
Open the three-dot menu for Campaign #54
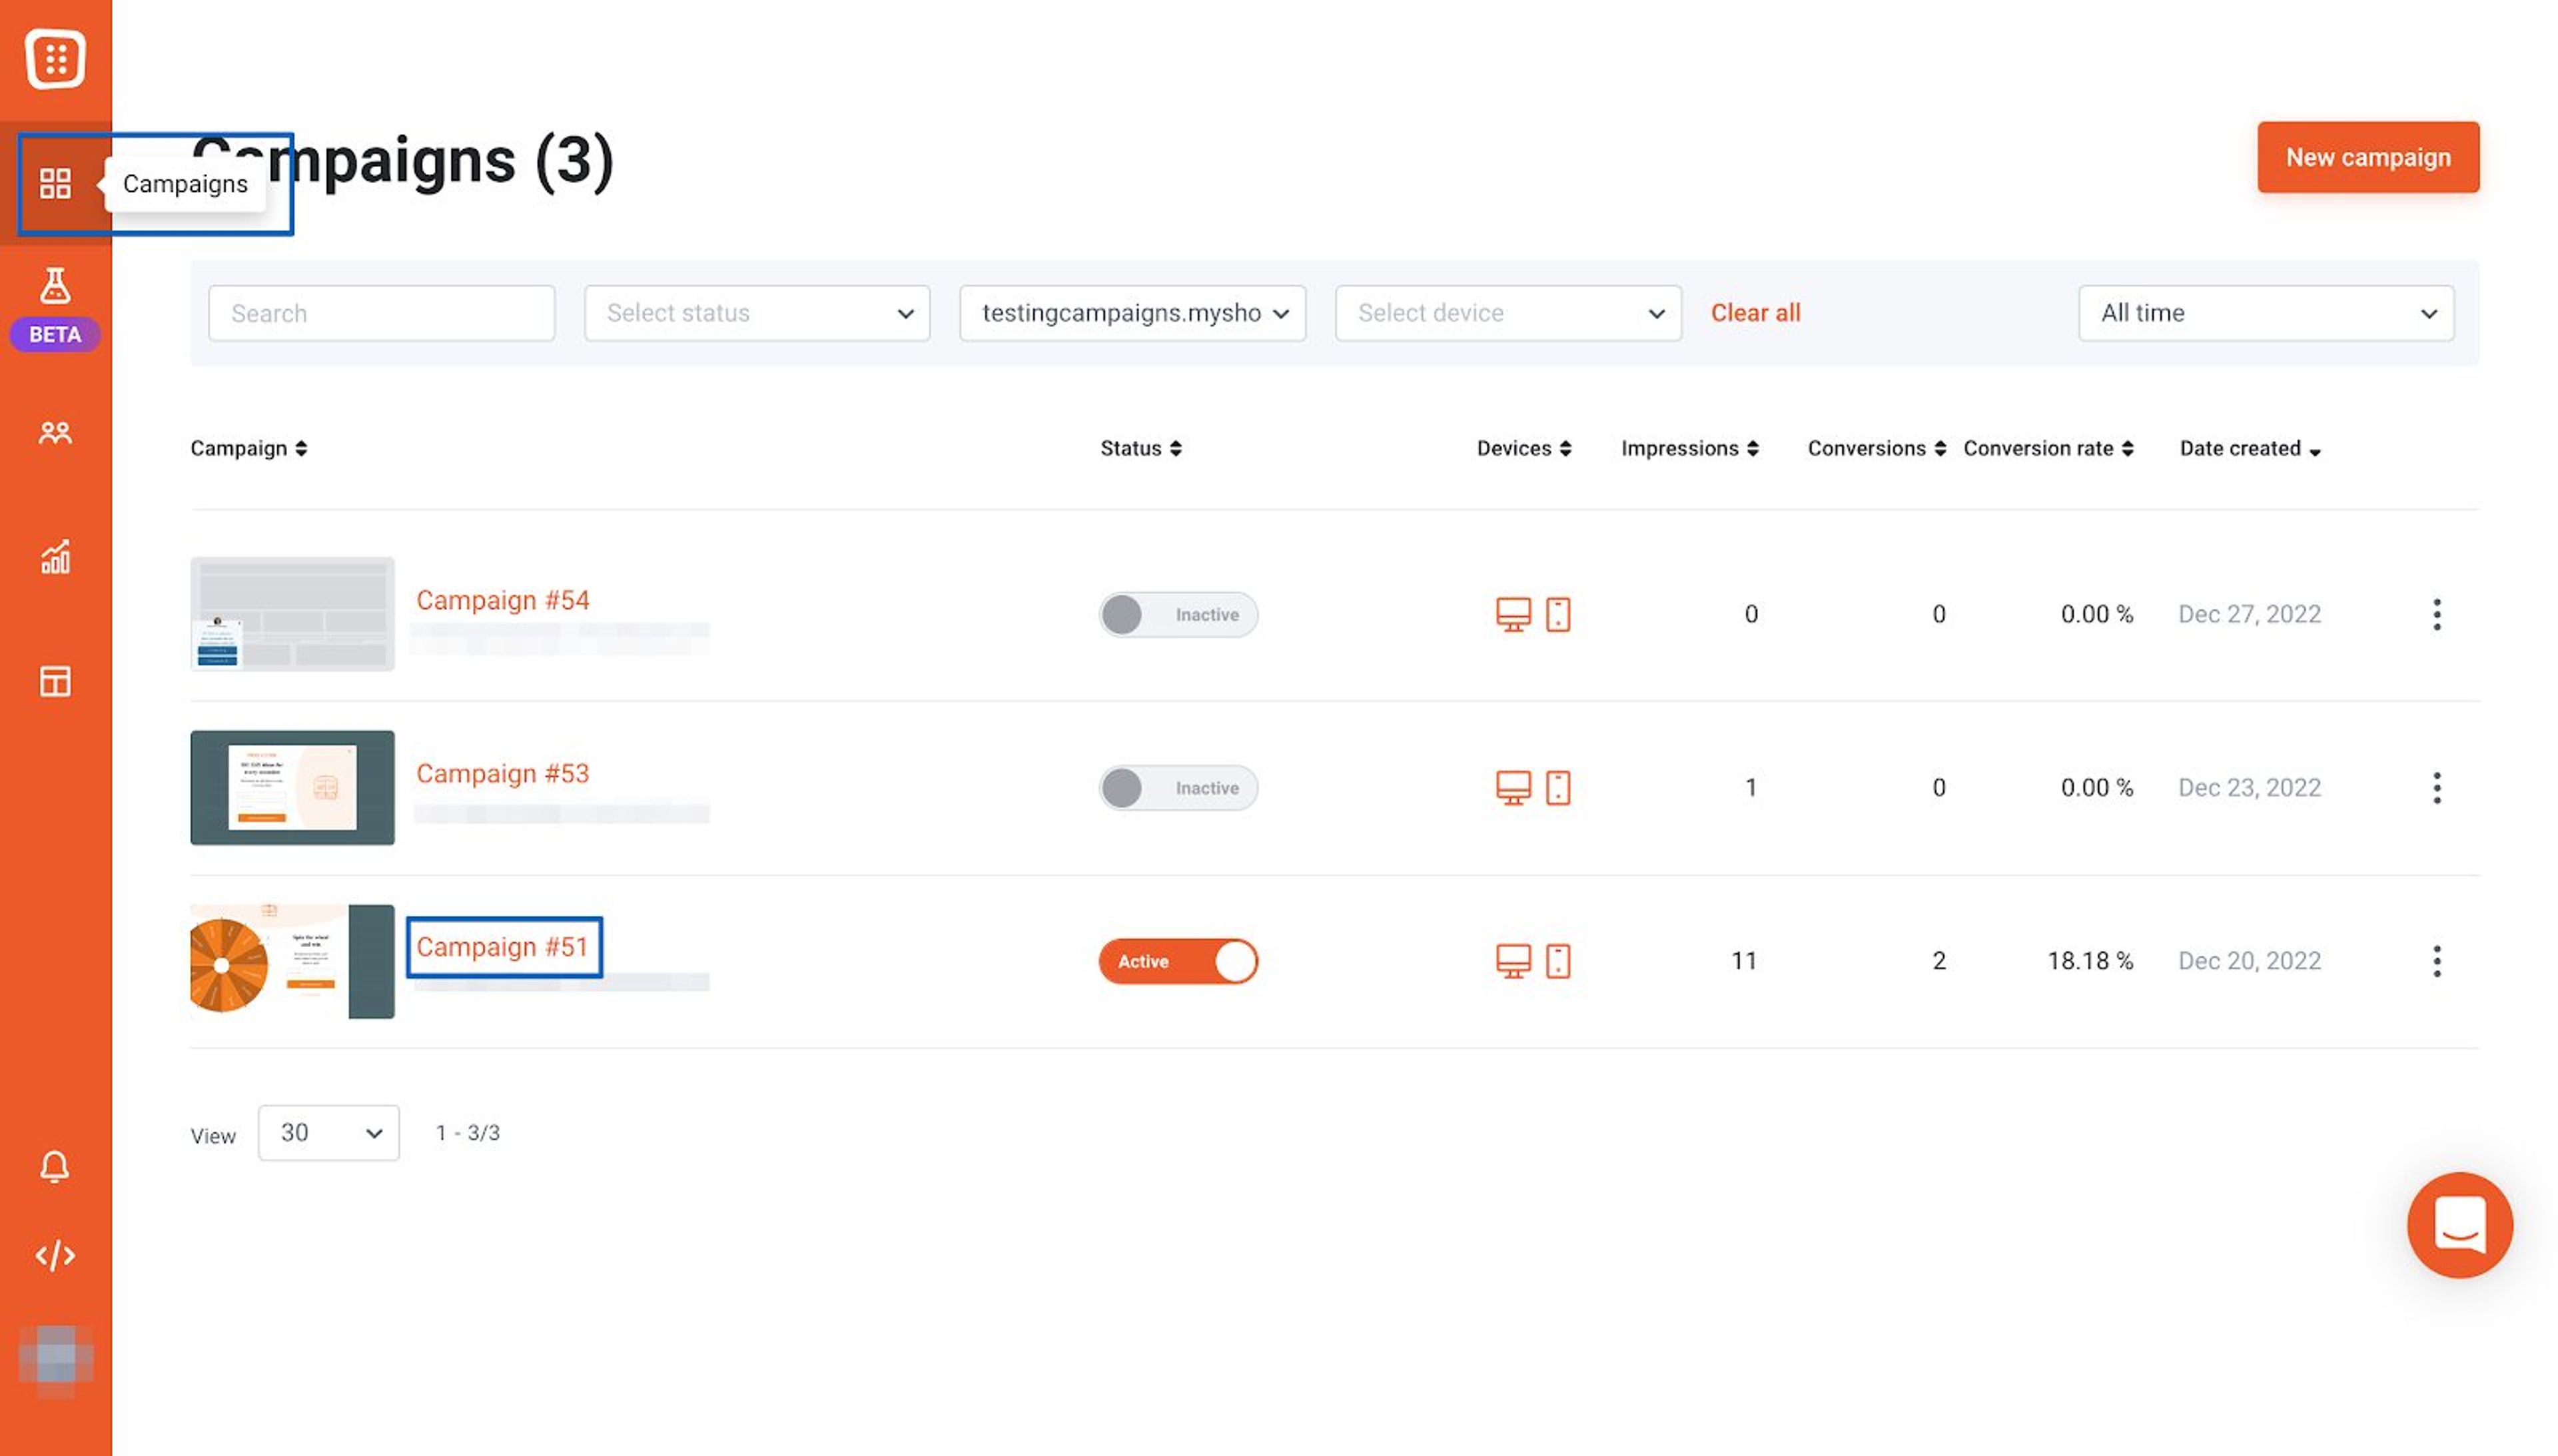(2437, 614)
